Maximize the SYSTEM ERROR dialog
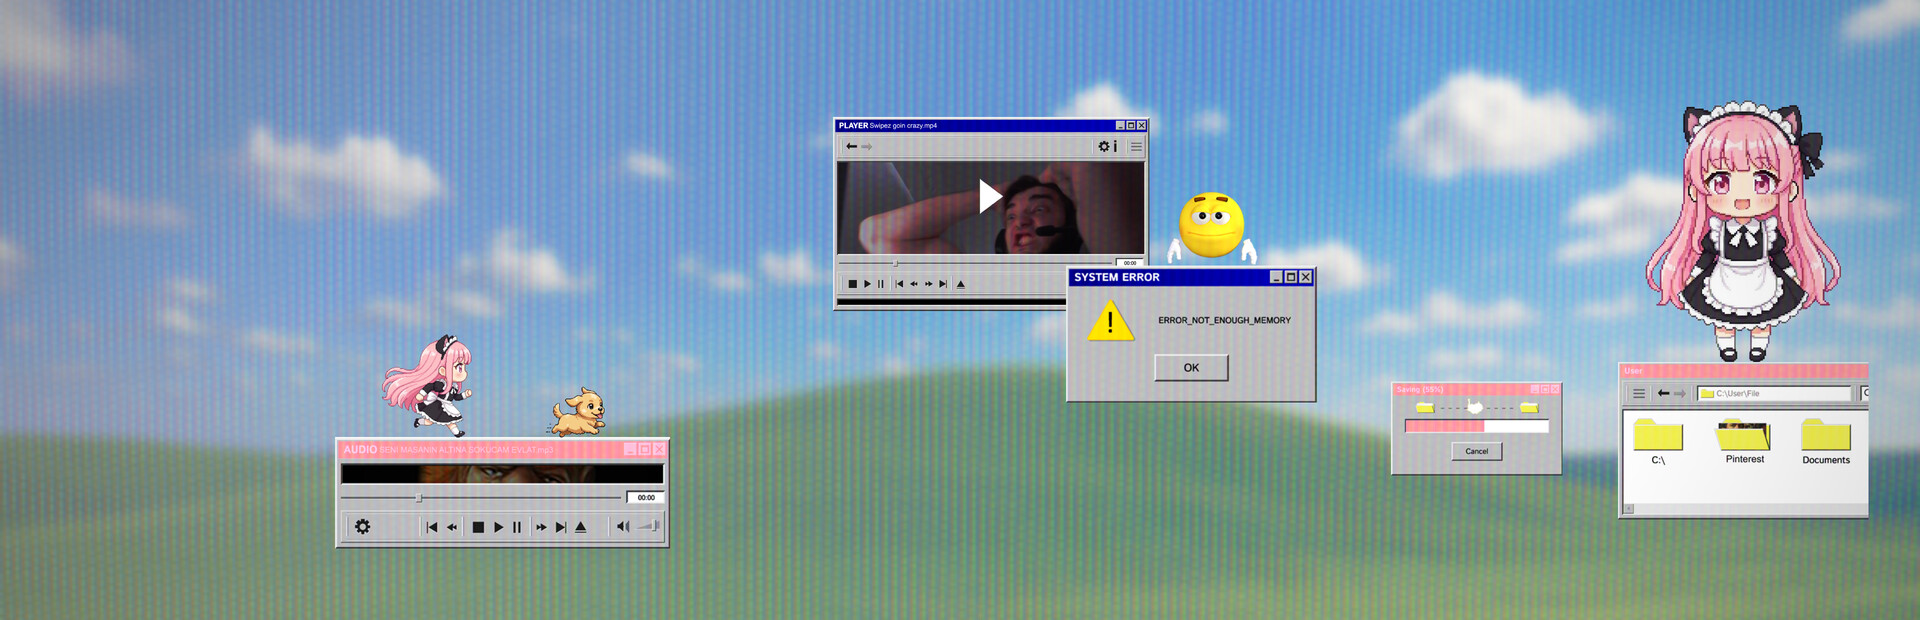The width and height of the screenshot is (1920, 620). pyautogui.click(x=1290, y=277)
